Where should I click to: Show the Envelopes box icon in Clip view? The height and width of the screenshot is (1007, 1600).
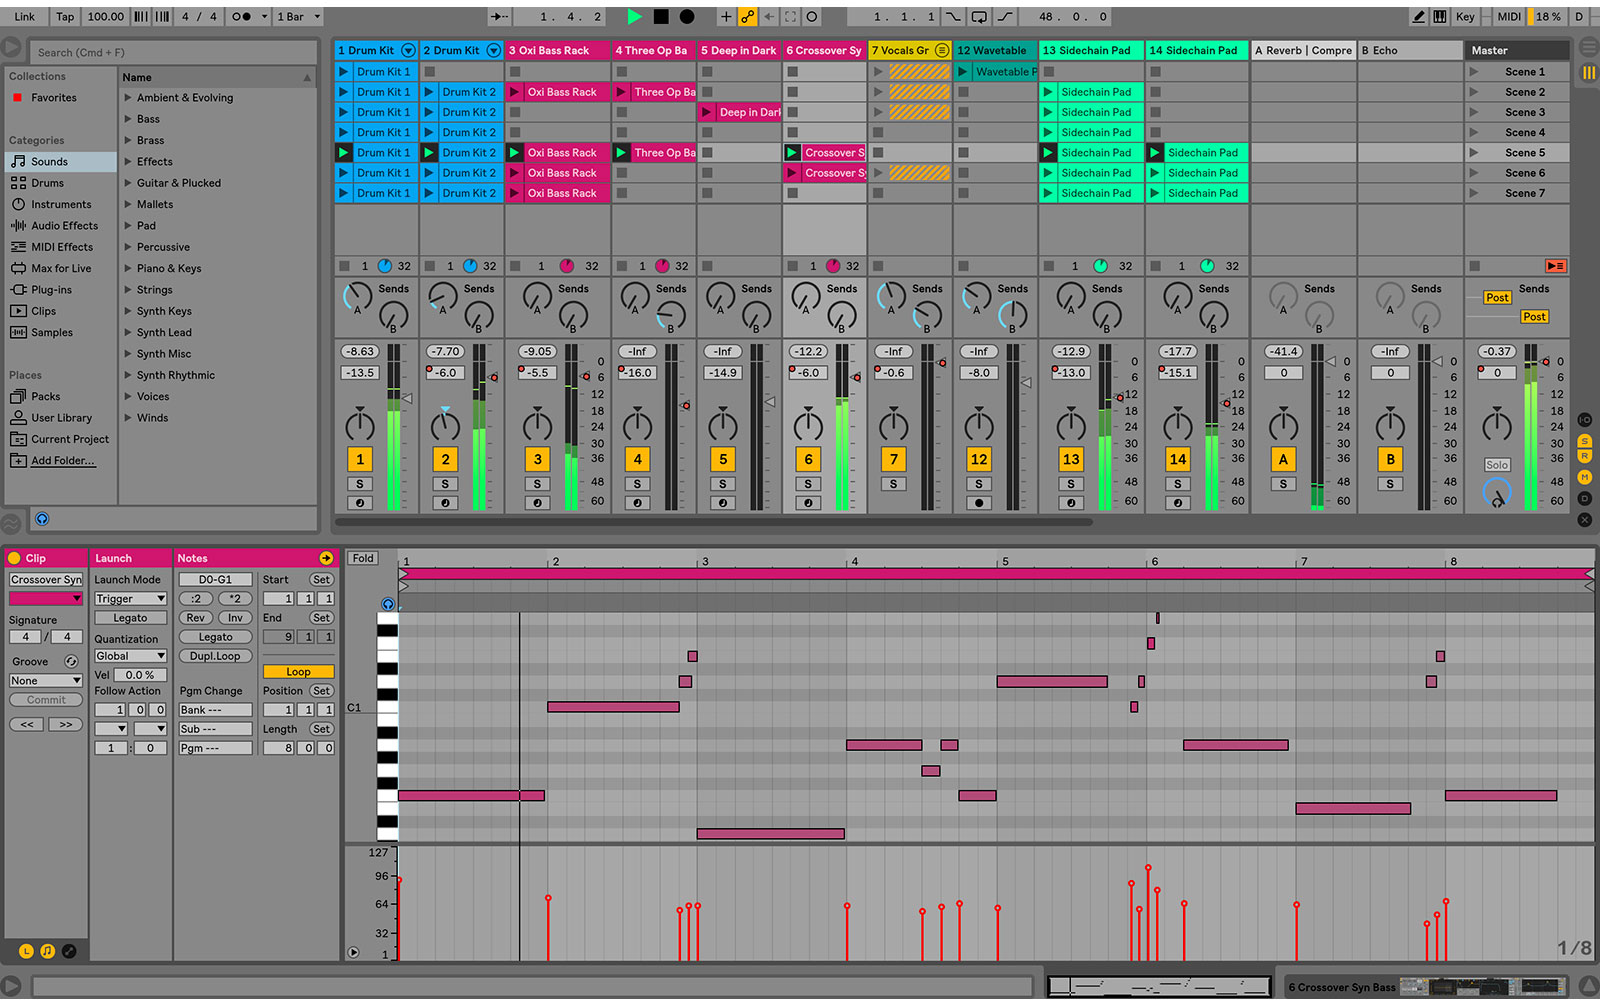[69, 951]
